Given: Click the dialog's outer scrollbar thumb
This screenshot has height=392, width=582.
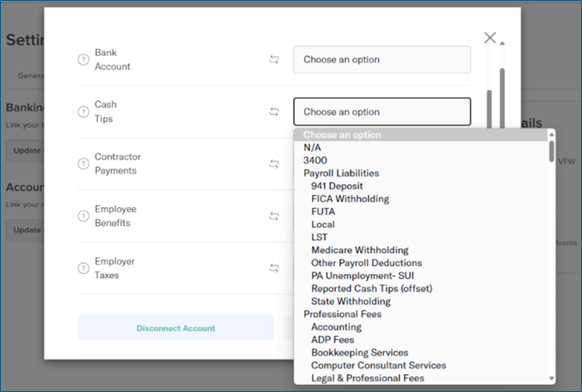Looking at the screenshot, I should (x=502, y=98).
